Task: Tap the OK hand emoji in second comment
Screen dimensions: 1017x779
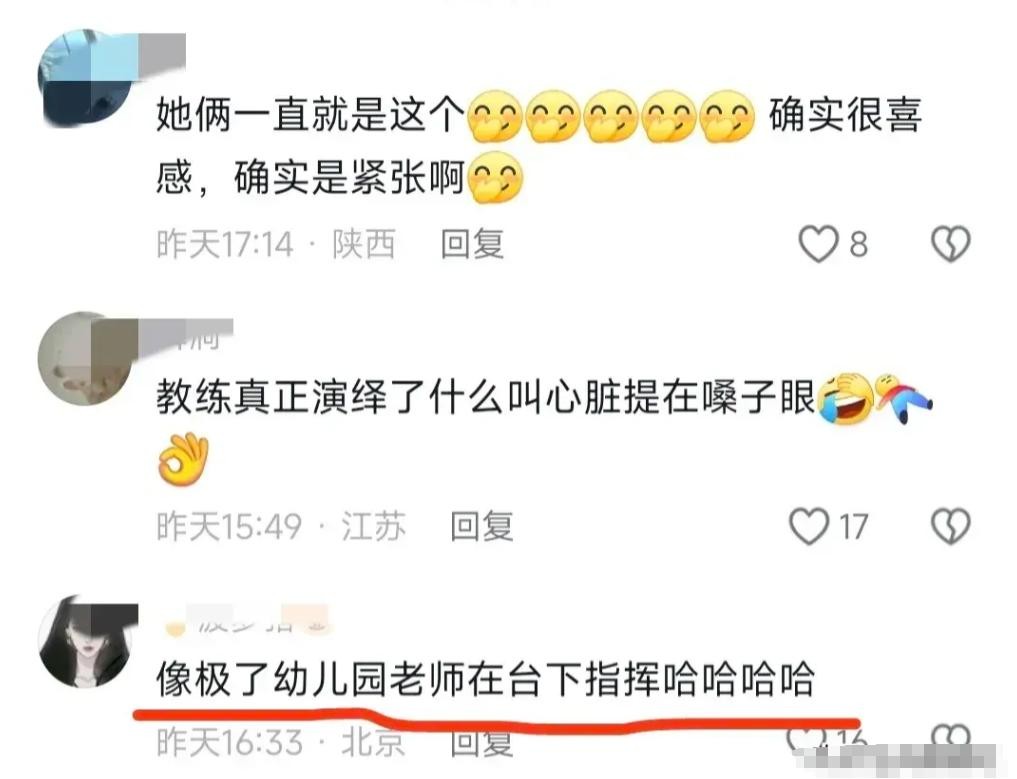Action: point(184,459)
